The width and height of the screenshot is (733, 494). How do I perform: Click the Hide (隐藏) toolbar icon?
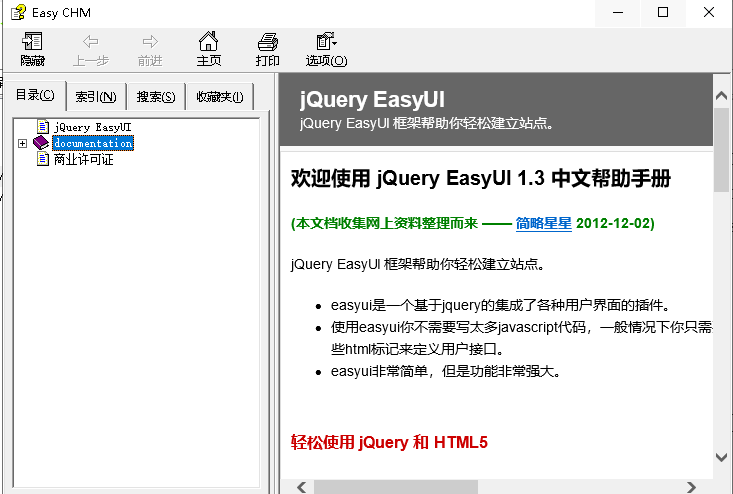tap(32, 42)
